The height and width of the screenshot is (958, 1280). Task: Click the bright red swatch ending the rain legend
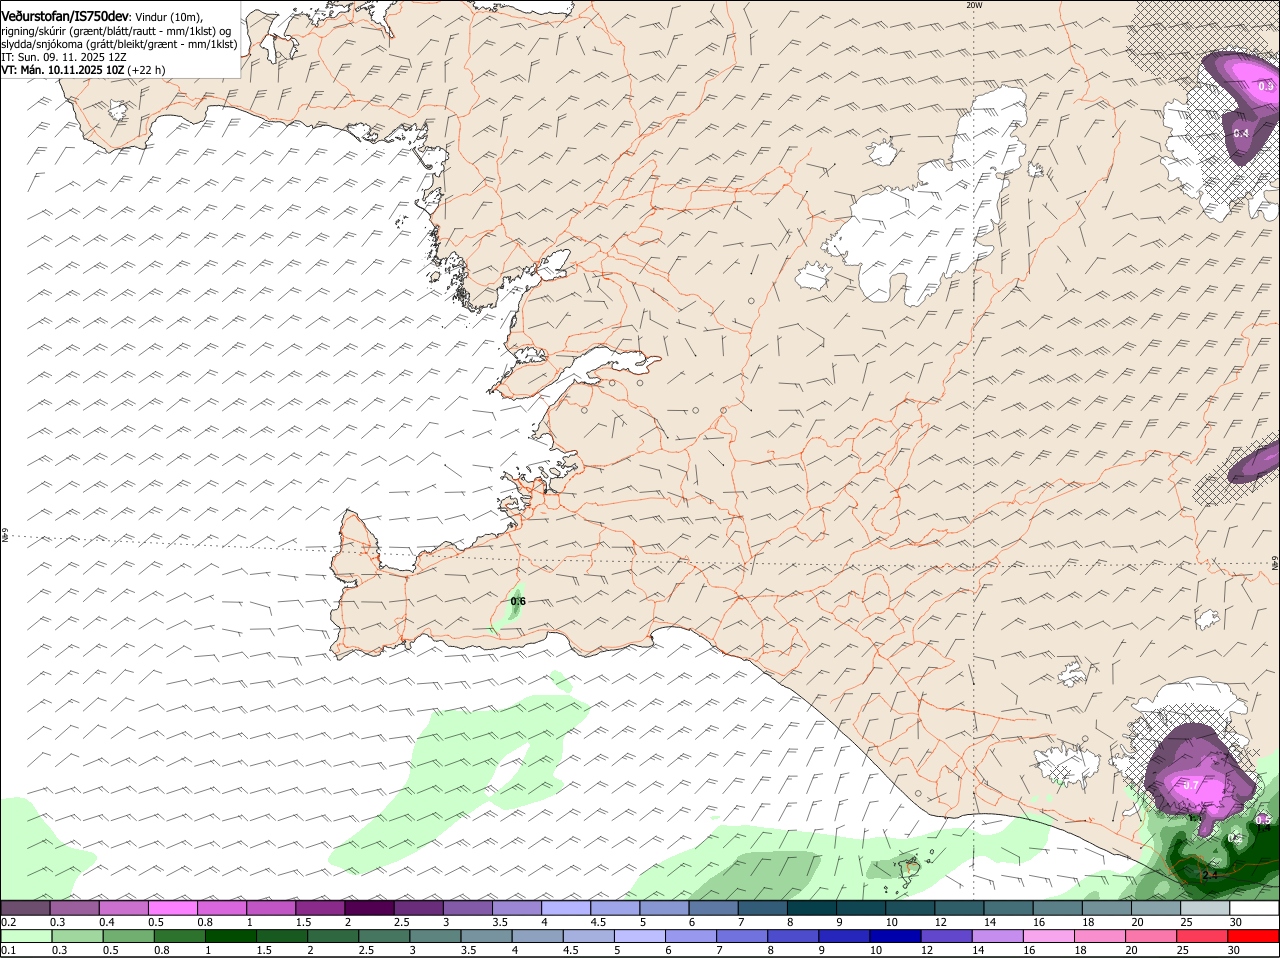[x=1254, y=936]
